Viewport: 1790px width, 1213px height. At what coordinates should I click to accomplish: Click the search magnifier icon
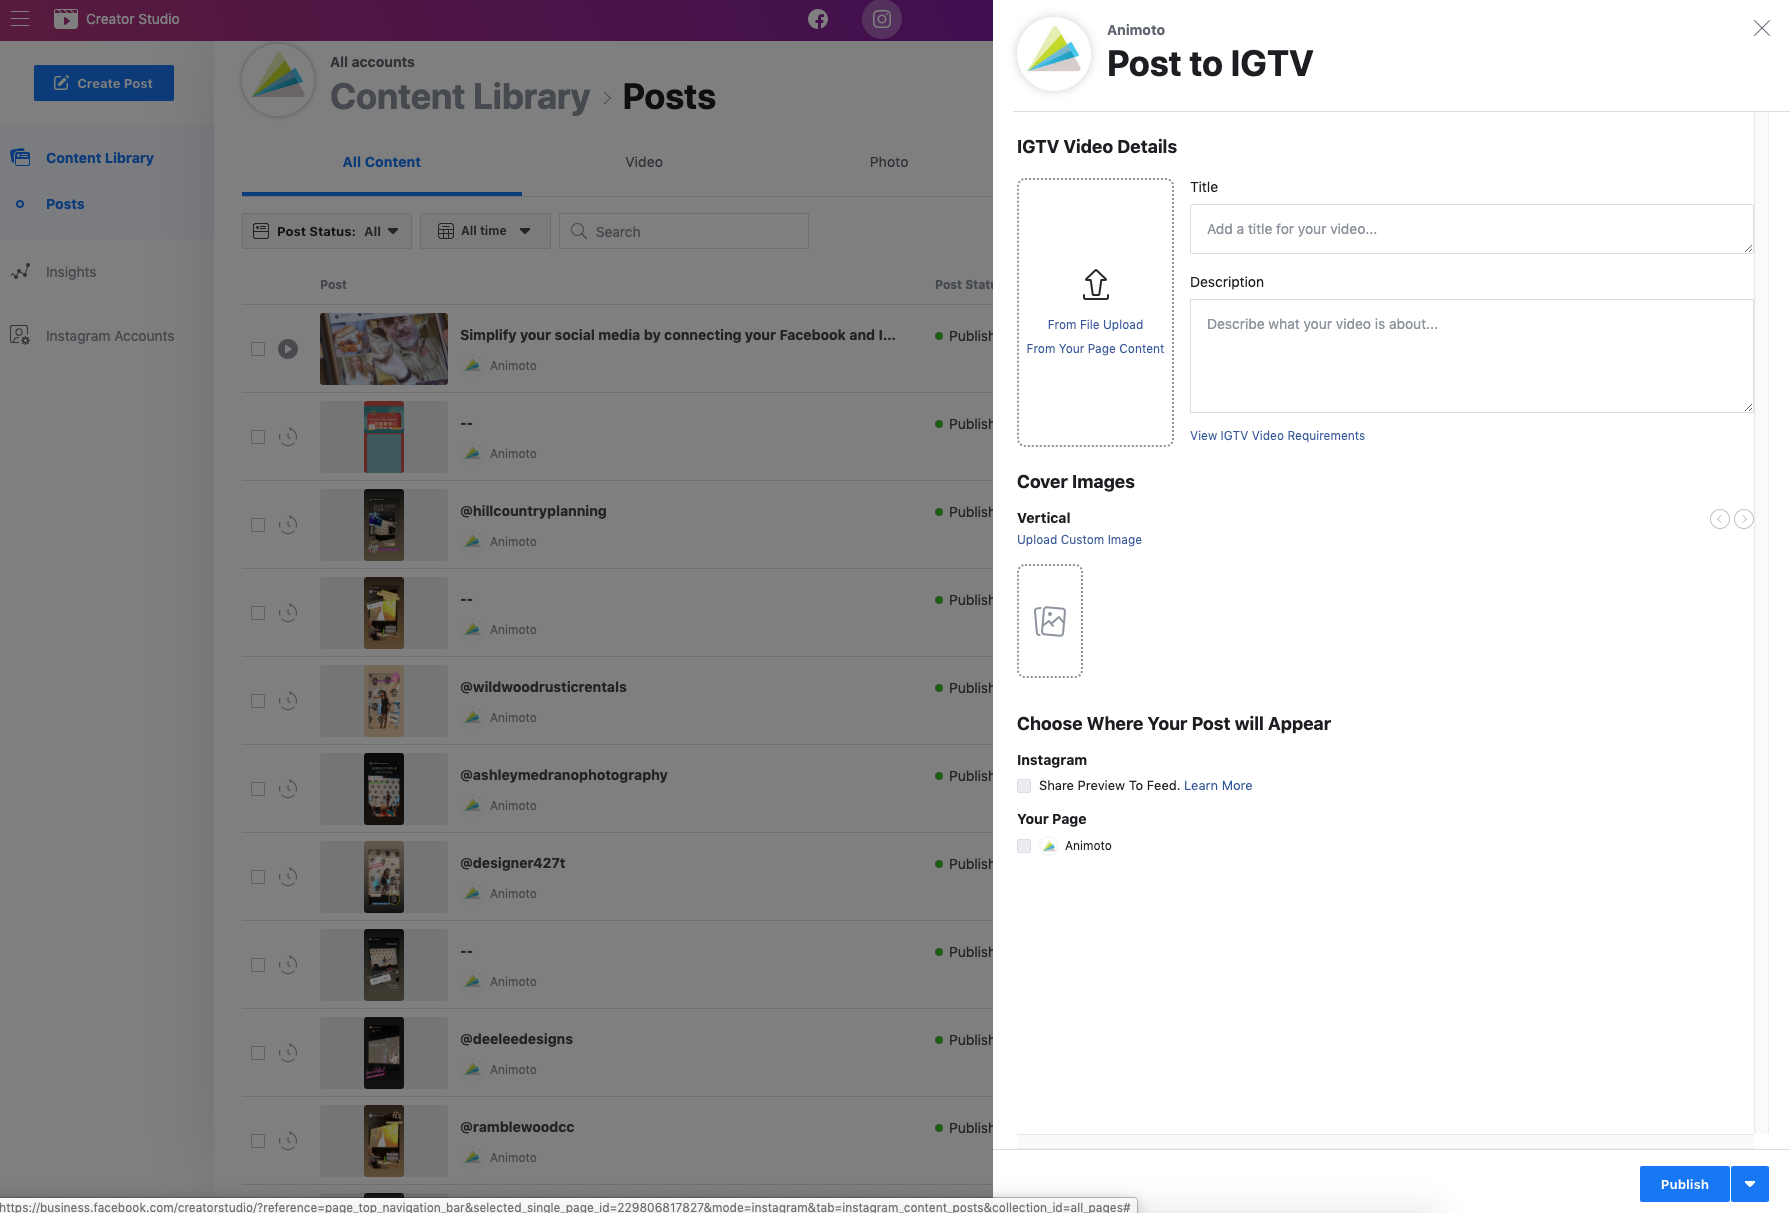[x=579, y=231]
